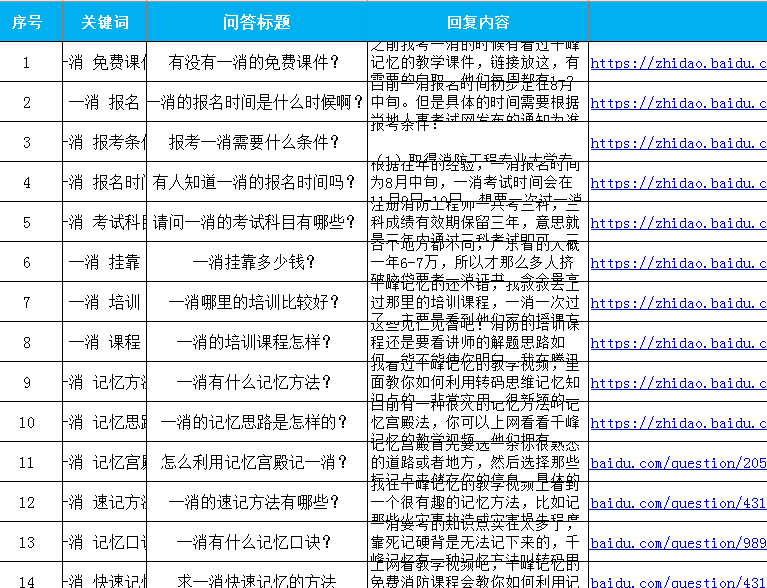Select reply cell mentioning 科成绩有效期保留三年
Viewport: 767px width, 588px height.
pyautogui.click(x=478, y=222)
